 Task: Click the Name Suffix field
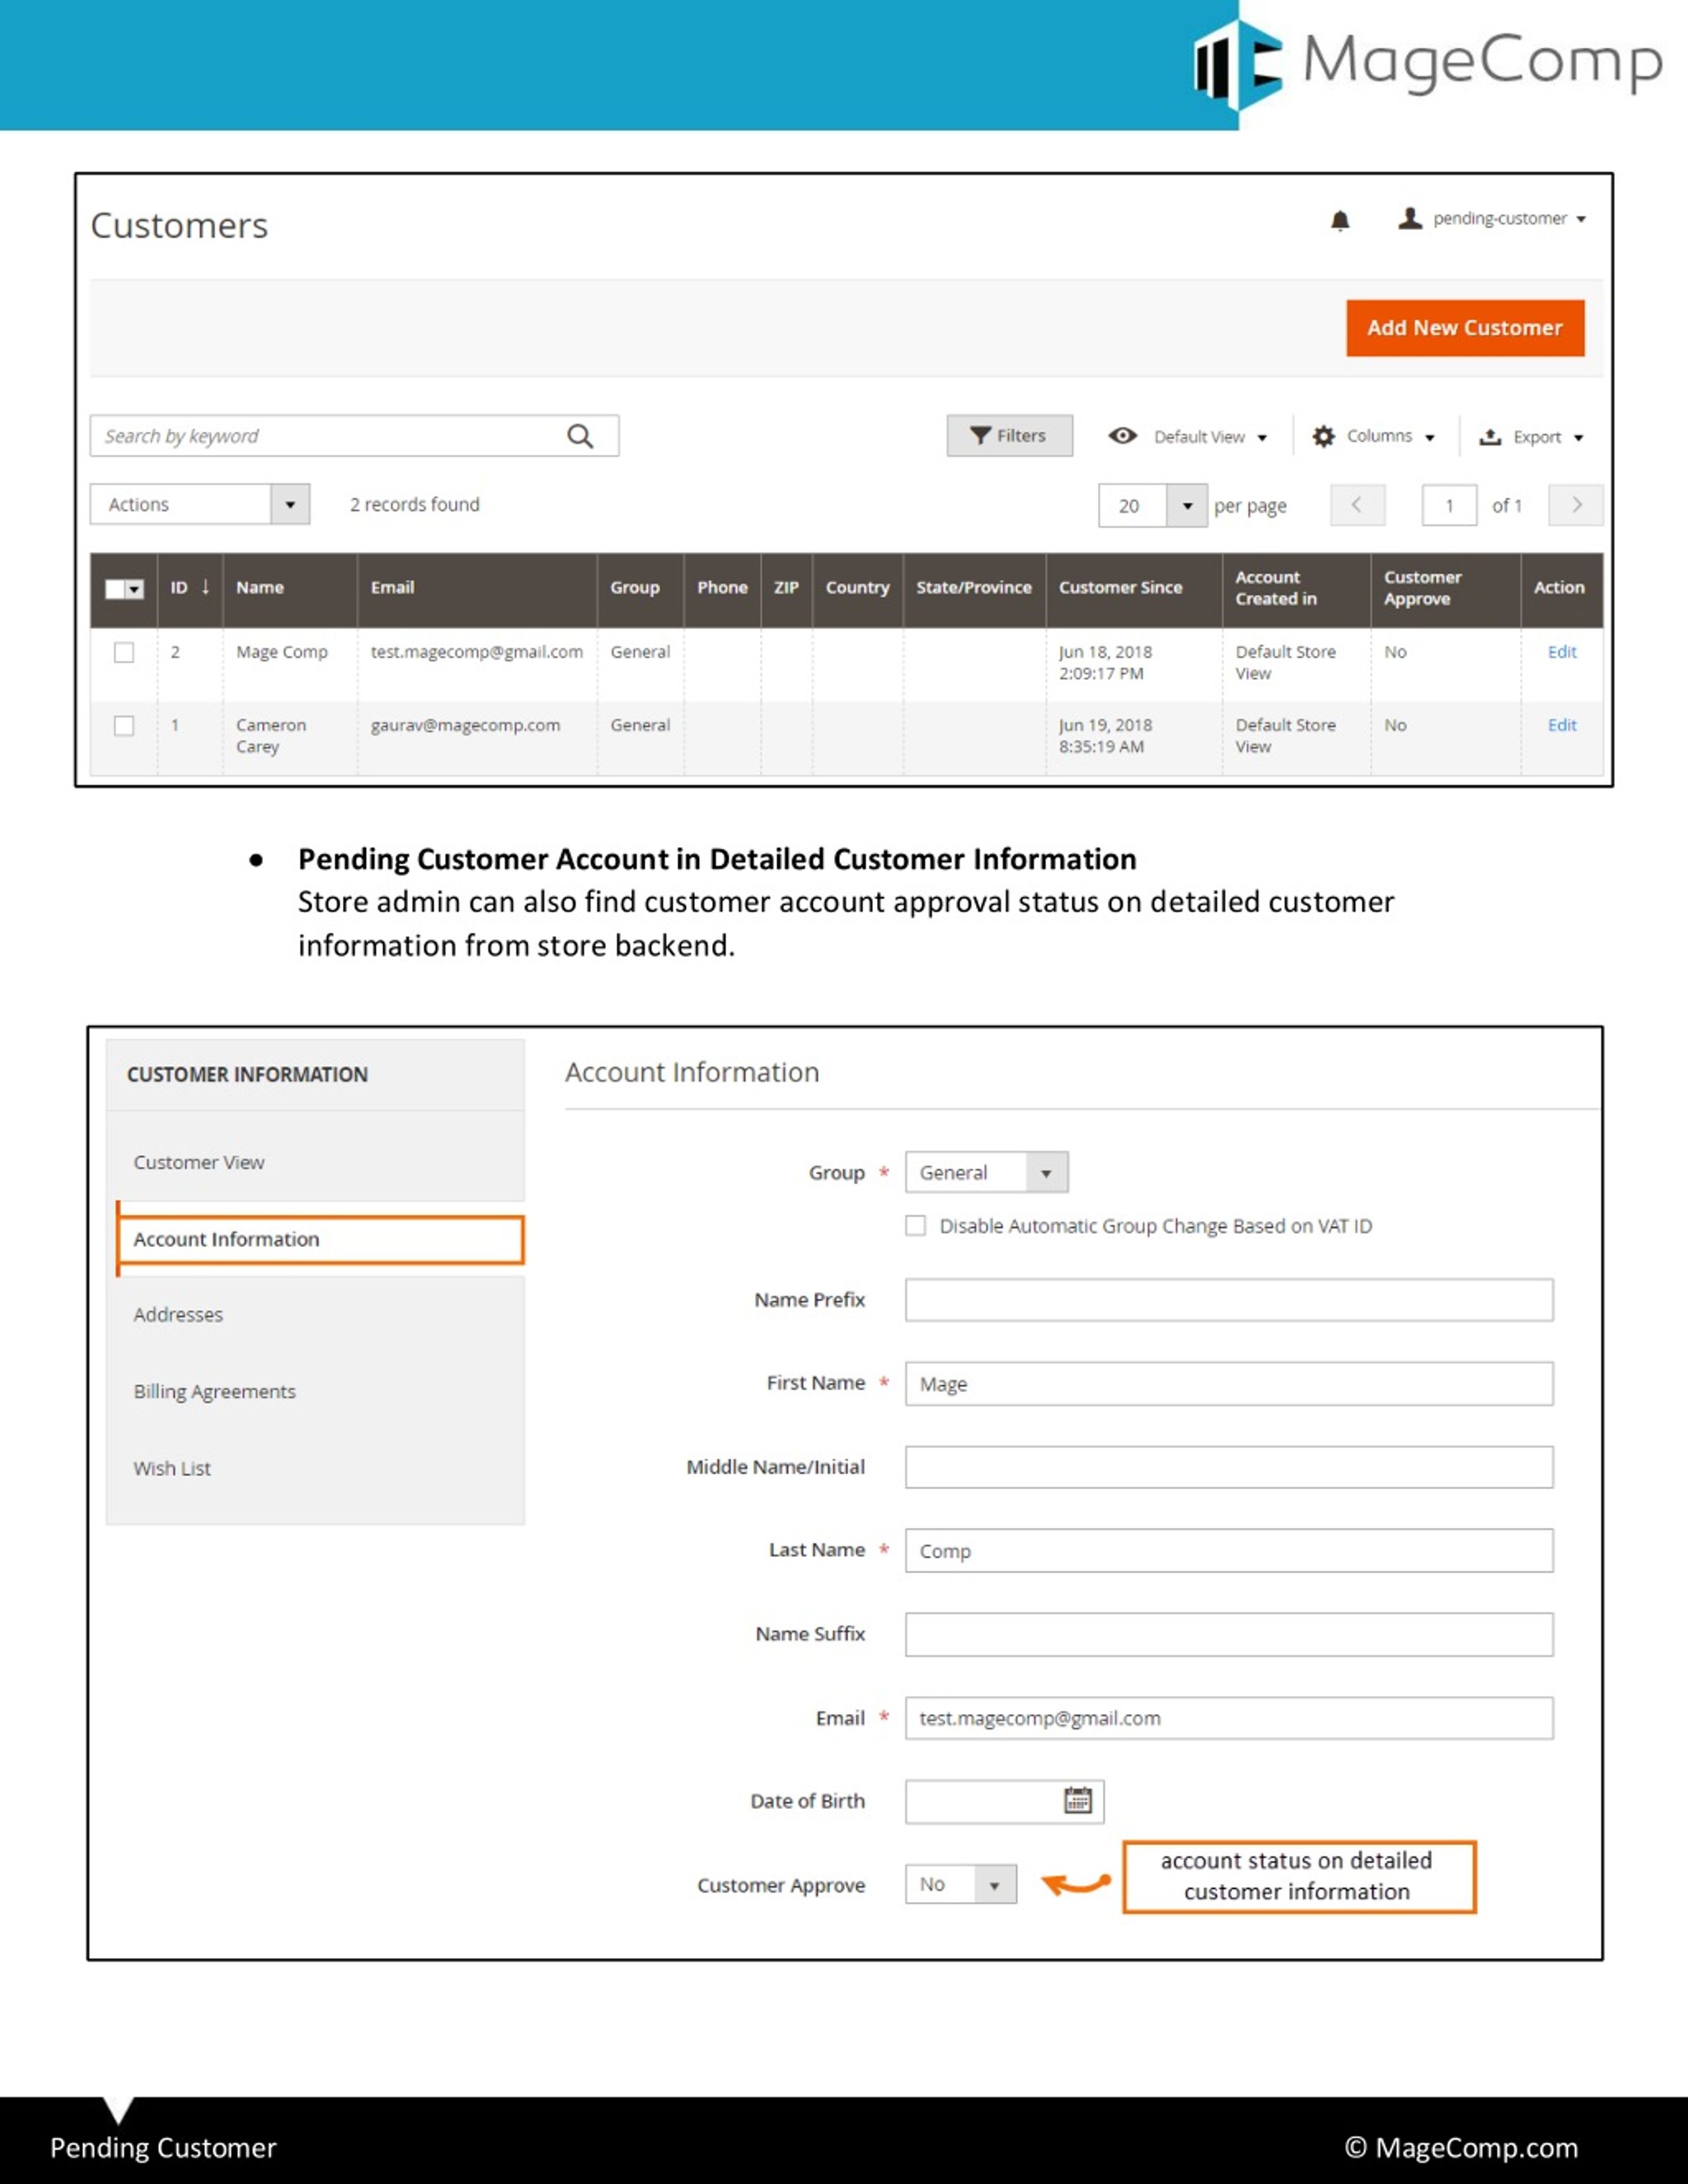tap(1229, 1634)
